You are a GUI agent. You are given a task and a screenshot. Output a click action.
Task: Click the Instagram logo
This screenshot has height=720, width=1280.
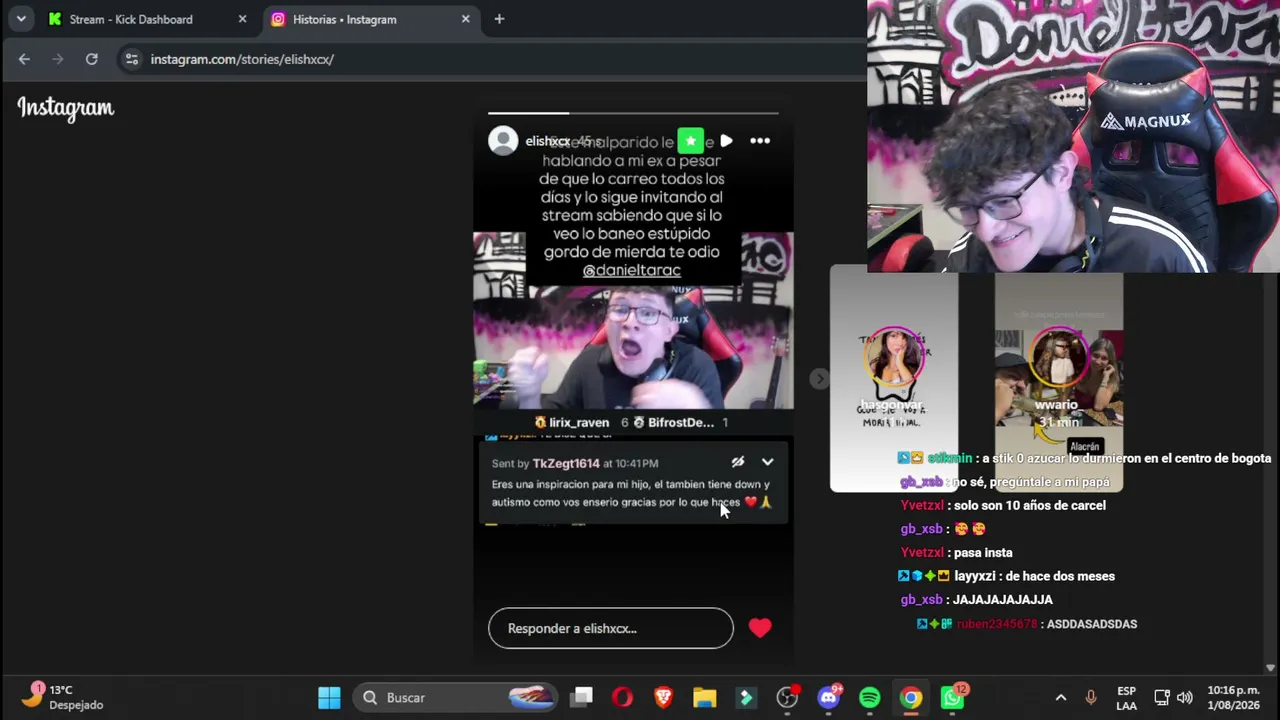pos(66,108)
